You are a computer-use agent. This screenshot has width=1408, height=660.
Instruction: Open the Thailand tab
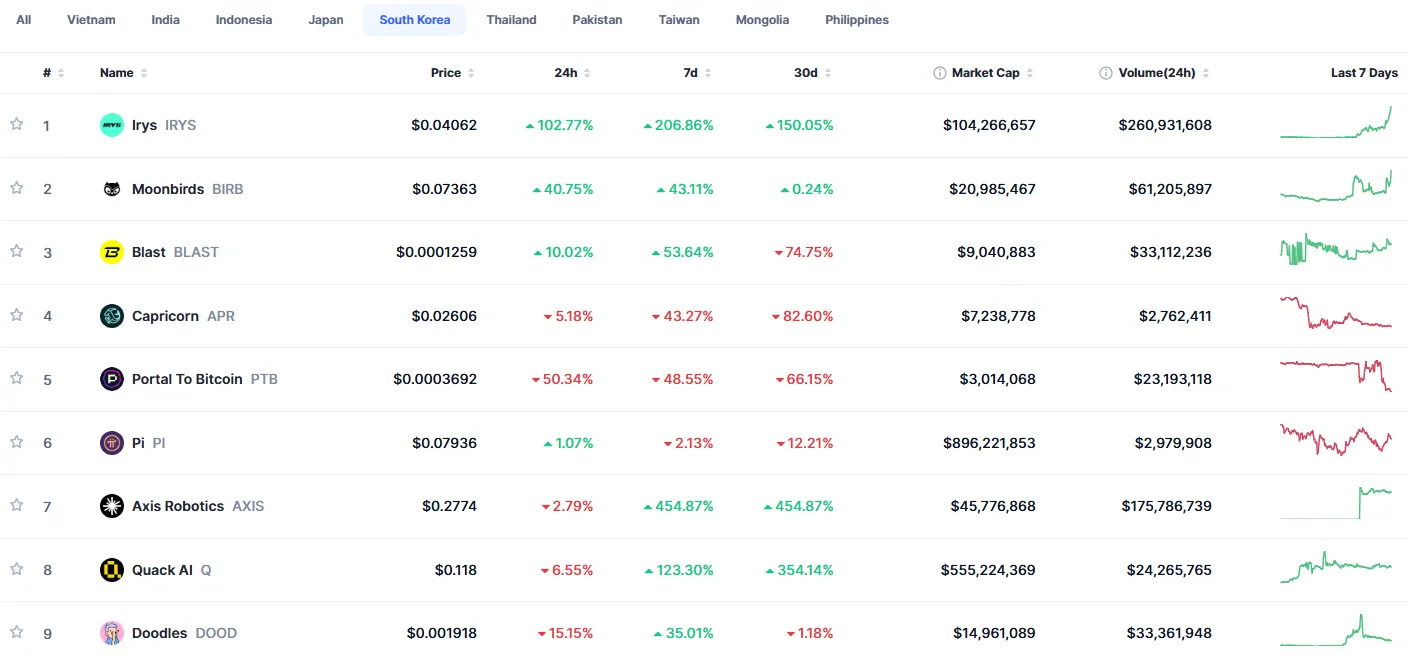tap(512, 20)
